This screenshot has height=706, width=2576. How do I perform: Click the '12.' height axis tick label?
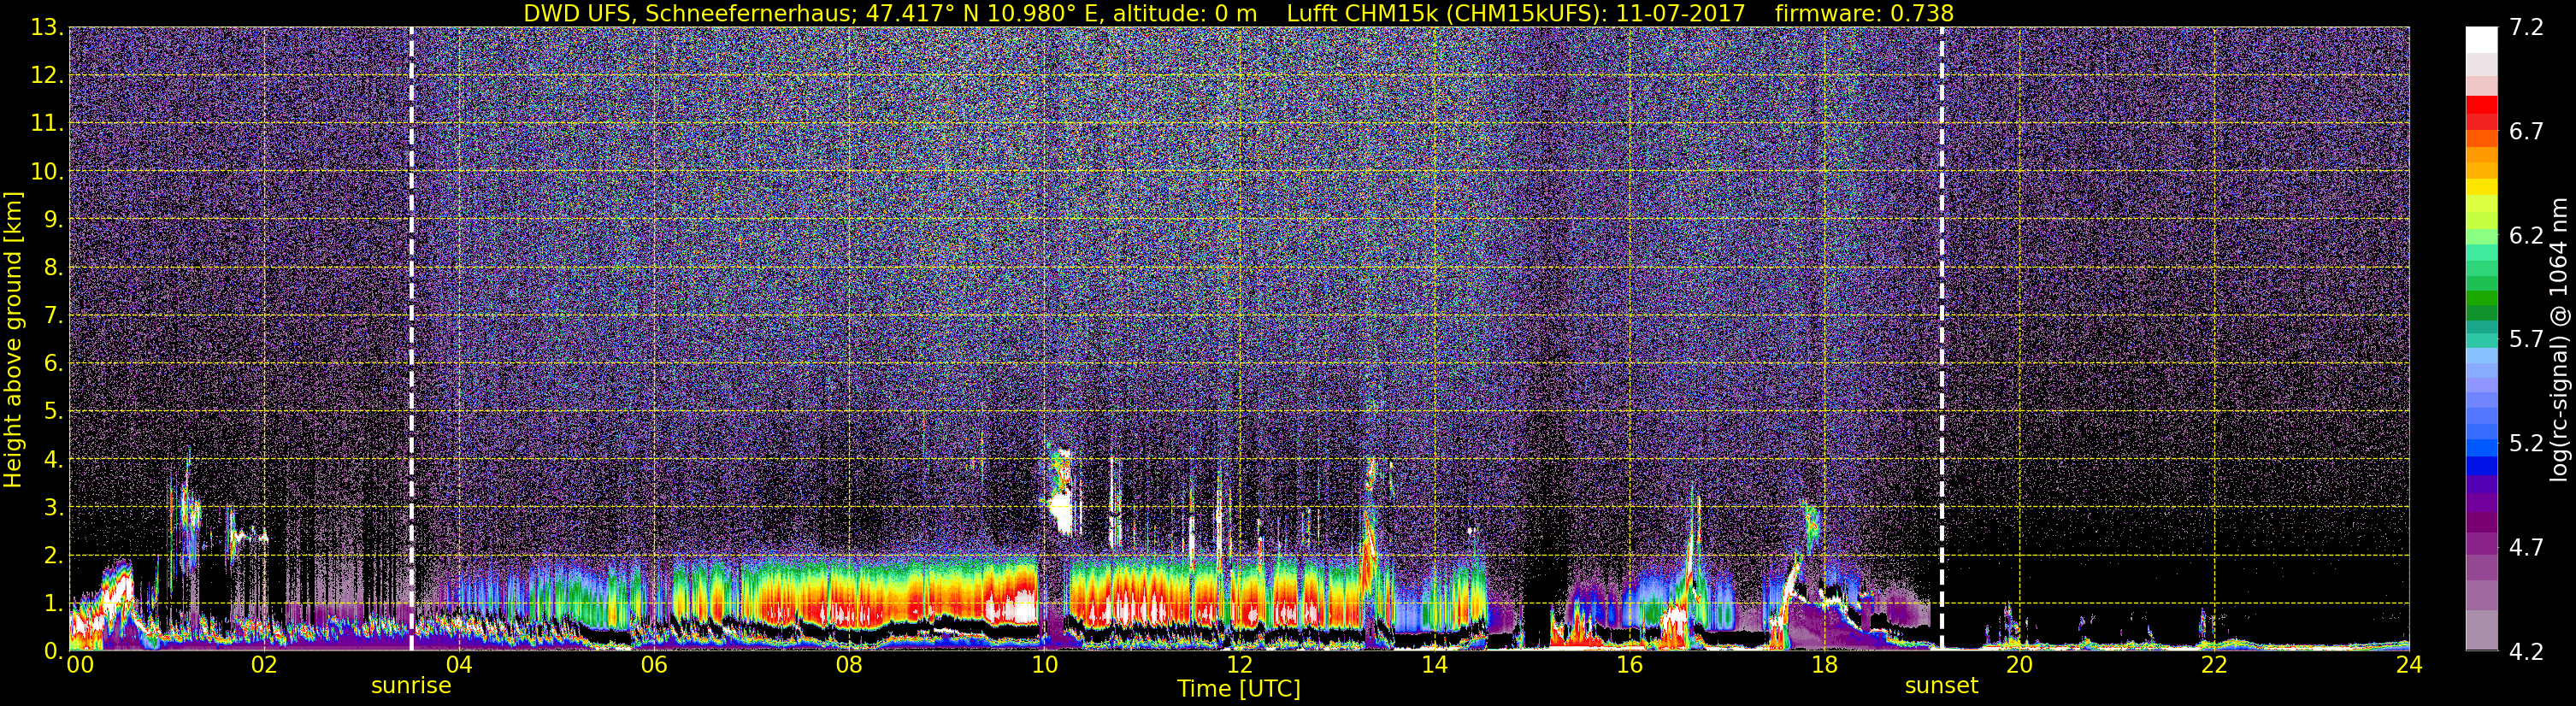coord(46,76)
